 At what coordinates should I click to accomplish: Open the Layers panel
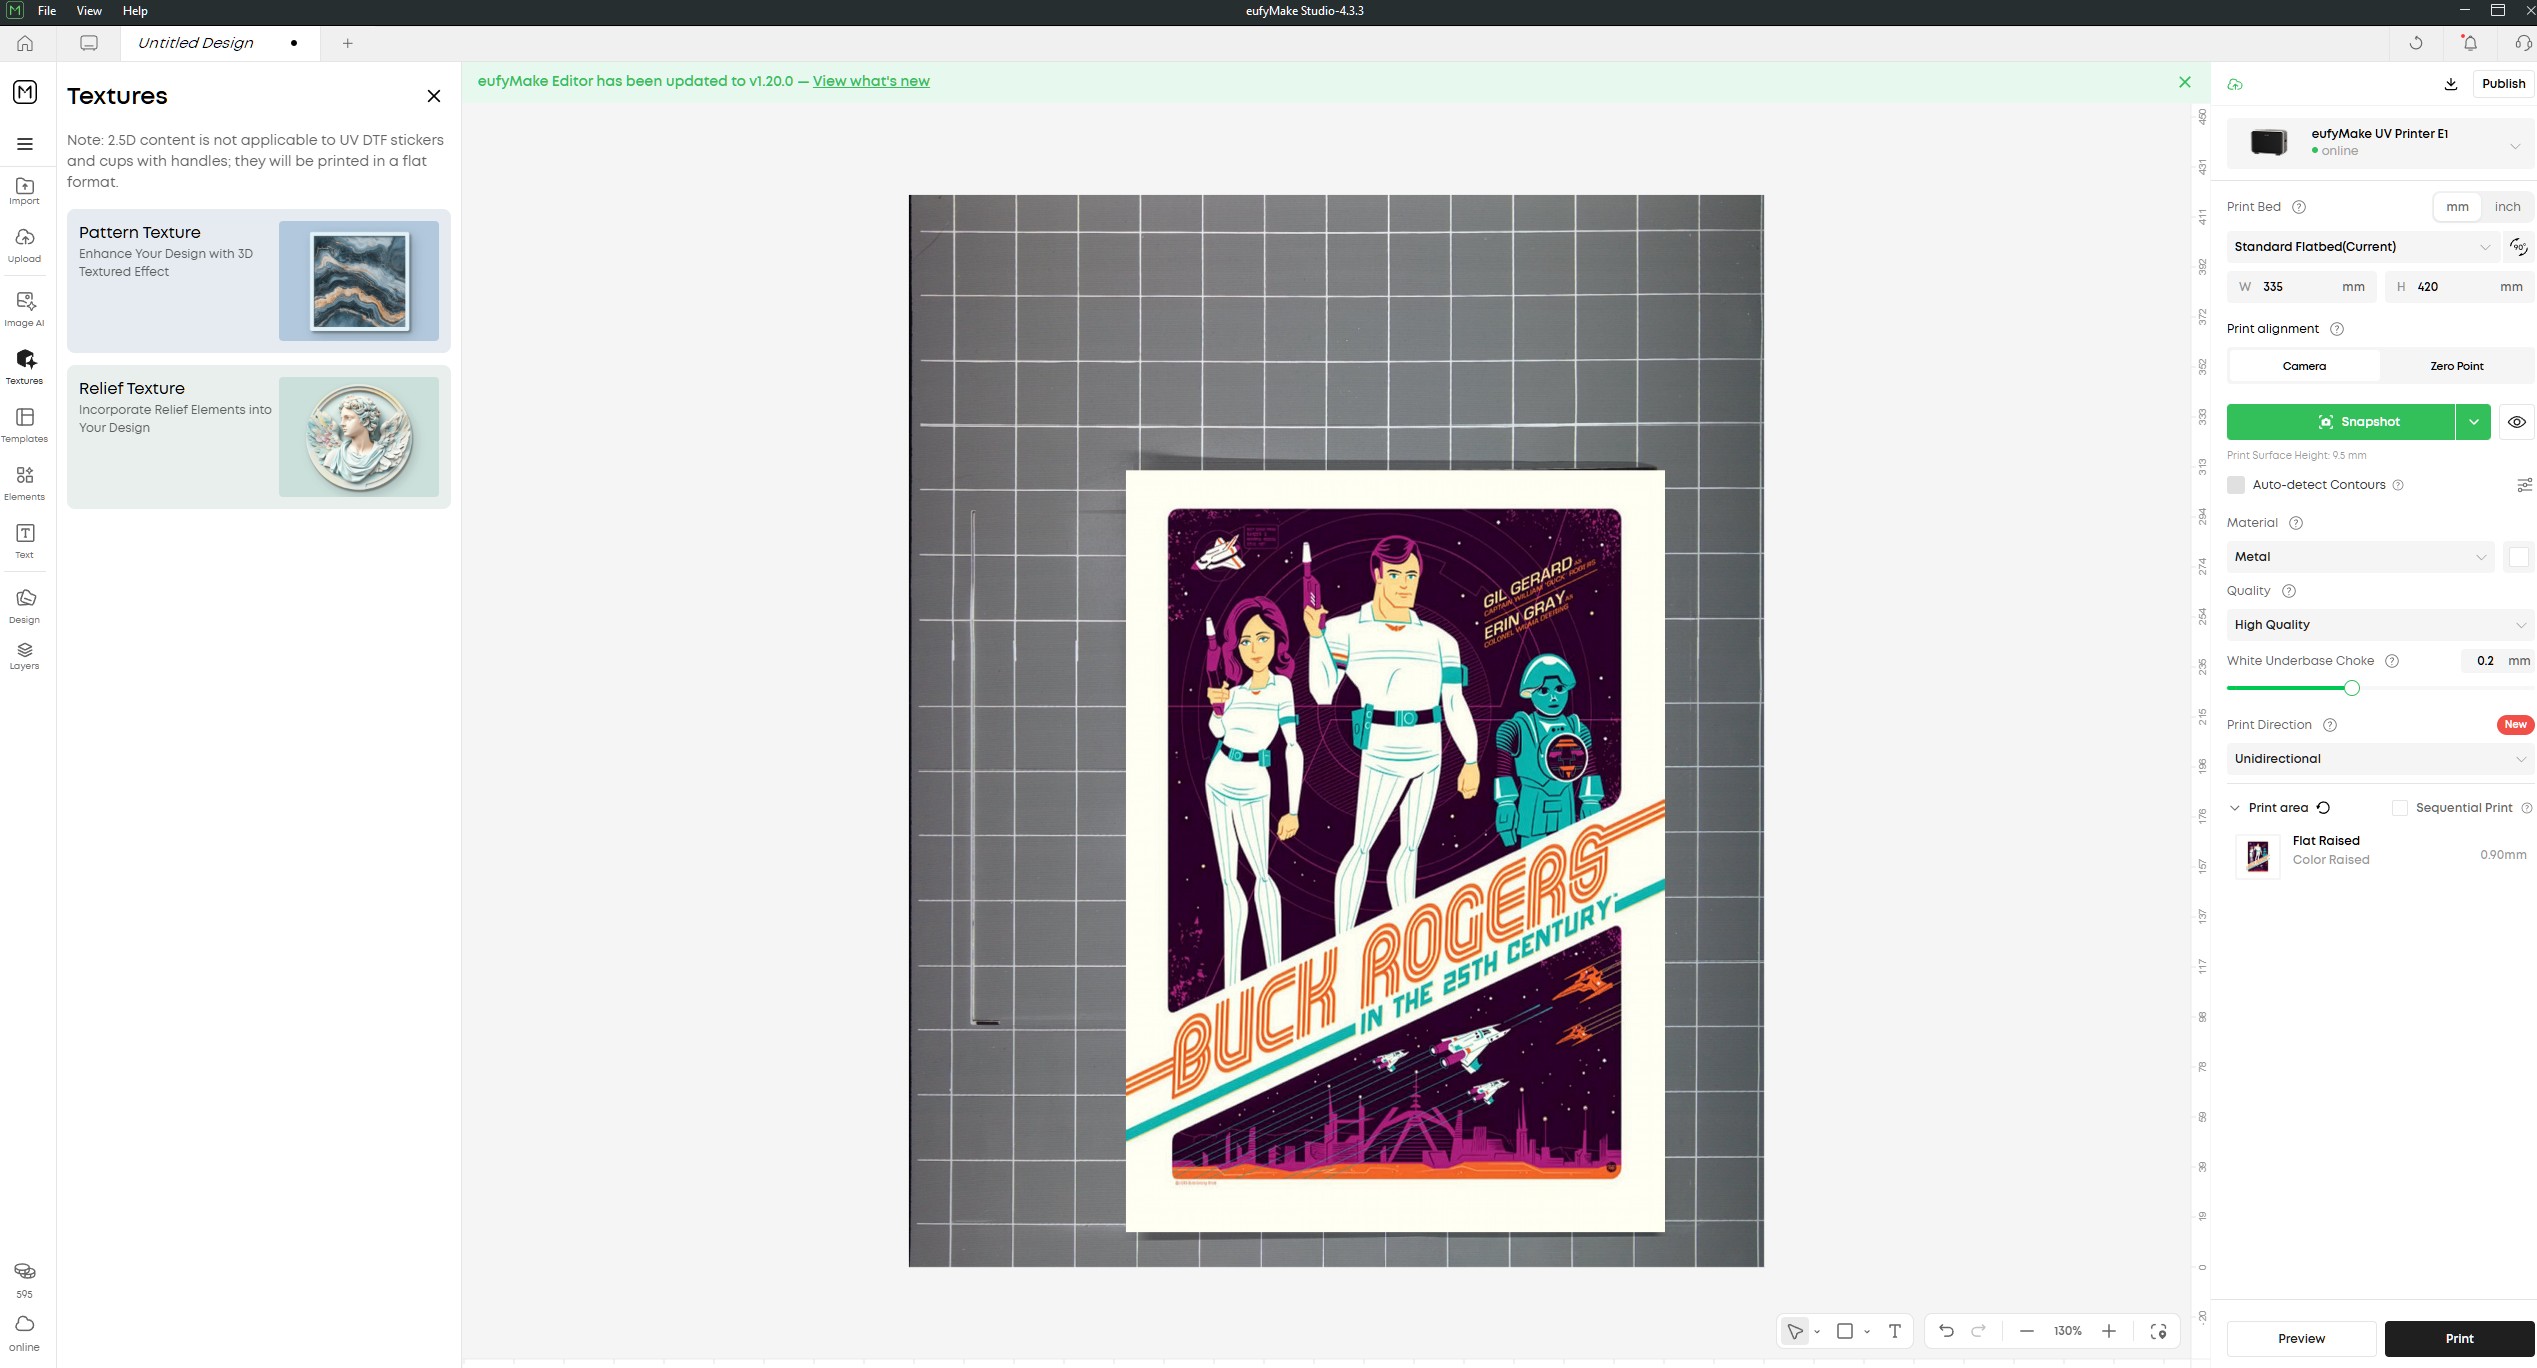pyautogui.click(x=25, y=657)
